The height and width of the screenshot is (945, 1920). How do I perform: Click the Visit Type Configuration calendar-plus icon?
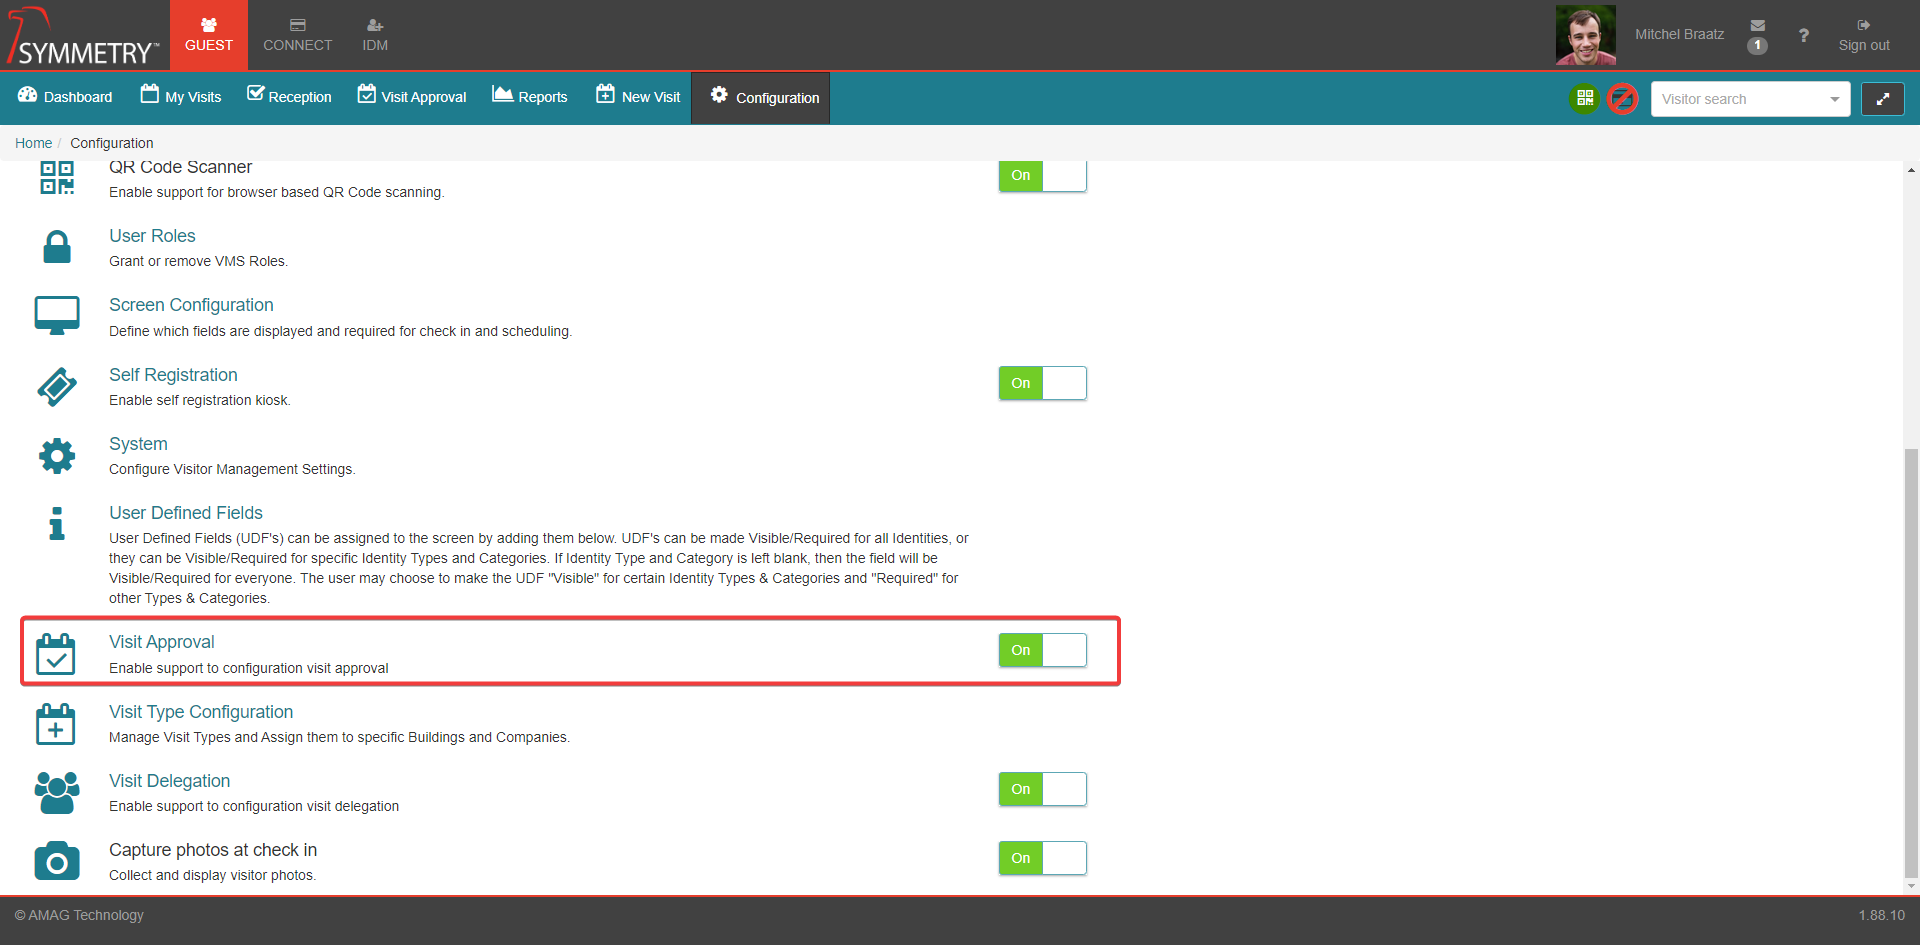click(x=56, y=724)
